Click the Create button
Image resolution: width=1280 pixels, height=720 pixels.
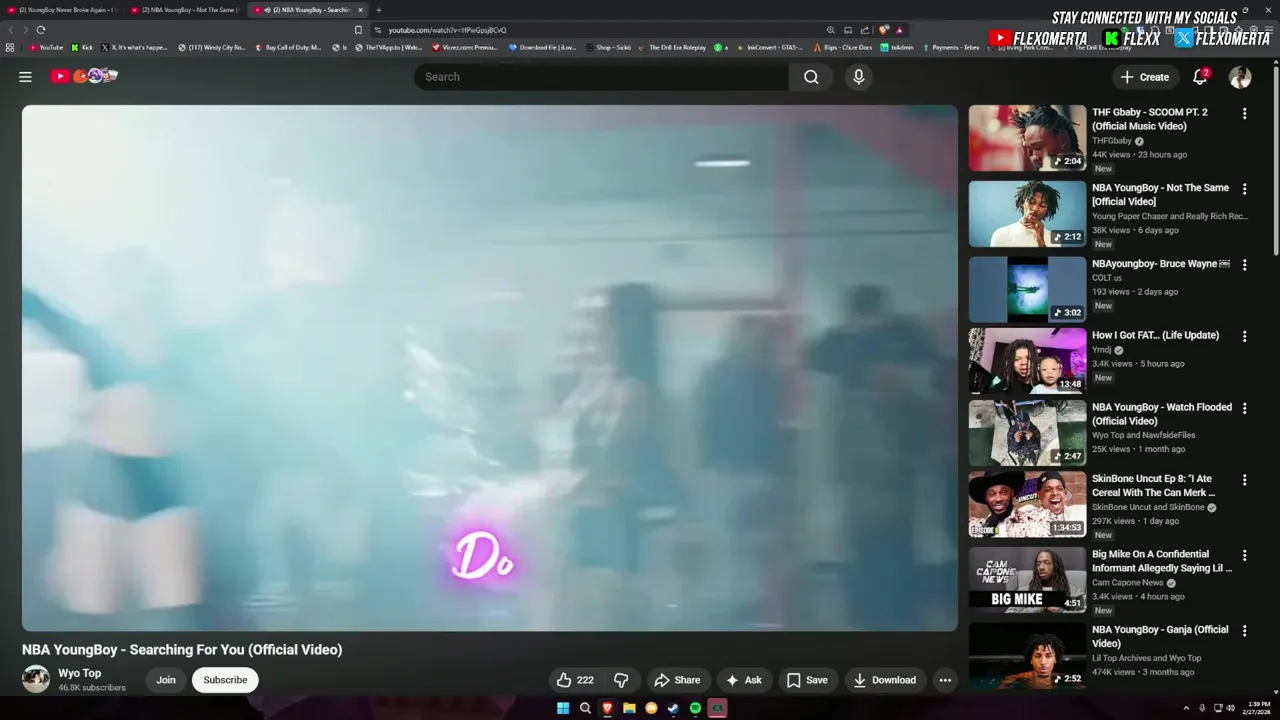click(1144, 77)
